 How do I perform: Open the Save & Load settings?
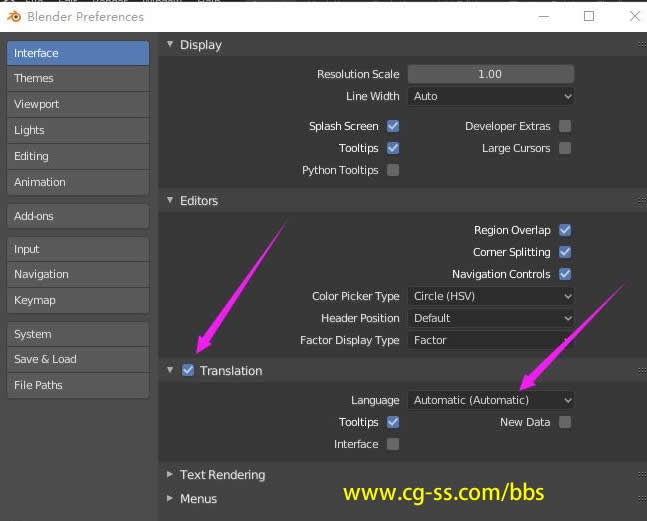pyautogui.click(x=78, y=360)
